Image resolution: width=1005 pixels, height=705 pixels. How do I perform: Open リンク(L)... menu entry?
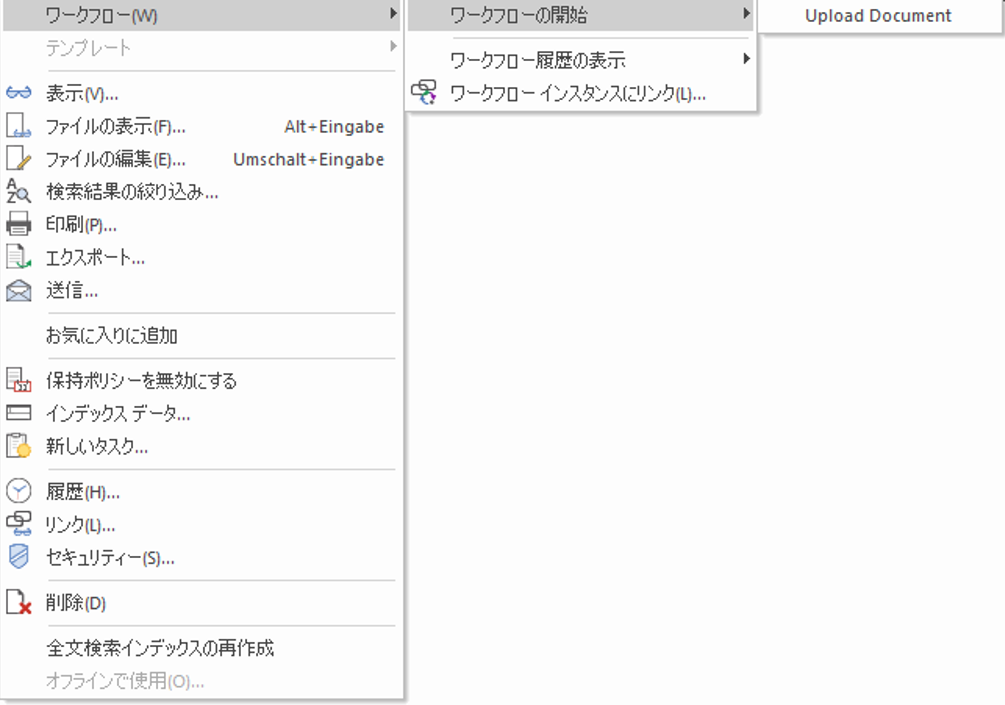[202, 525]
